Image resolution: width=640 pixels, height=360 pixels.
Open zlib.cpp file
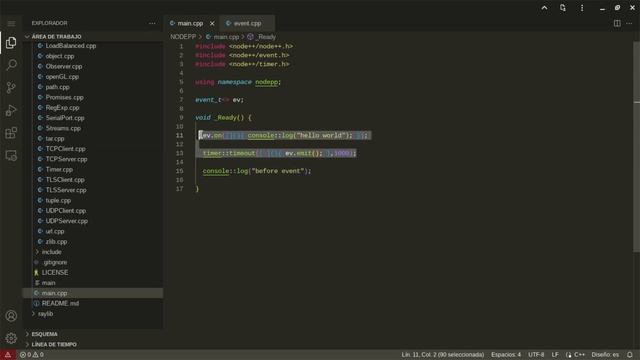pyautogui.click(x=56, y=242)
